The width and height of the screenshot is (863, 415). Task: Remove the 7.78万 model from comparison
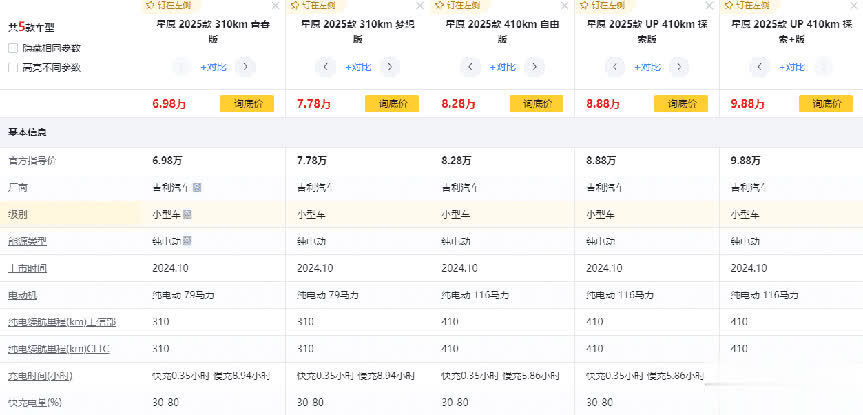click(x=420, y=5)
